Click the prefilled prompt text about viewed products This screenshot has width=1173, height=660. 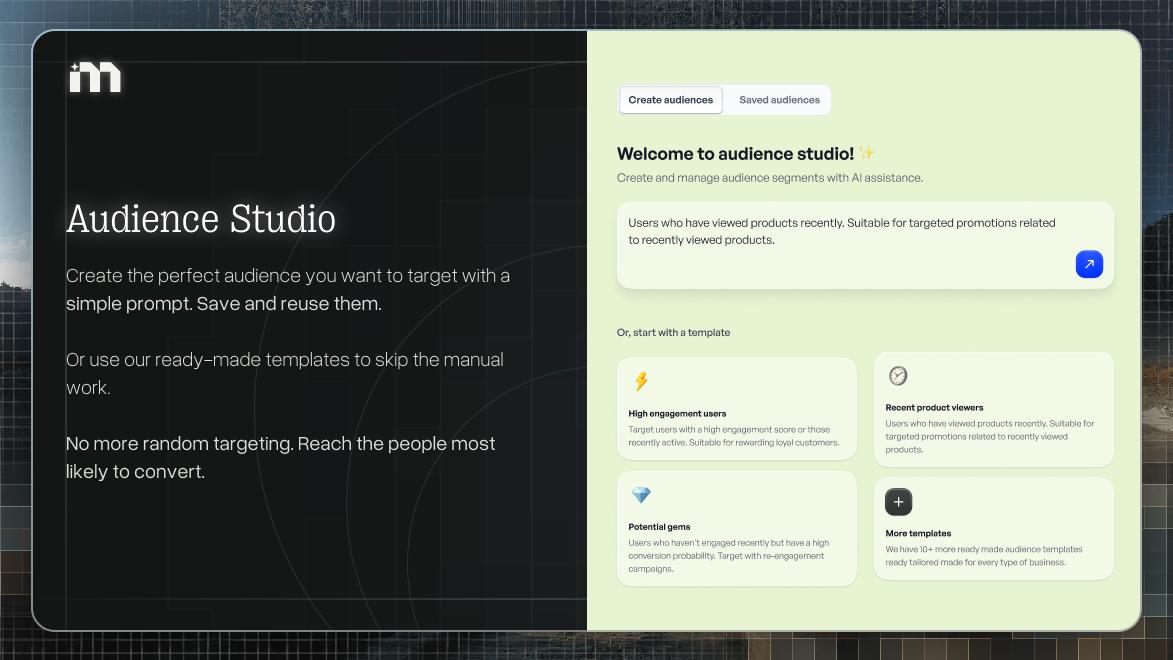pos(842,231)
